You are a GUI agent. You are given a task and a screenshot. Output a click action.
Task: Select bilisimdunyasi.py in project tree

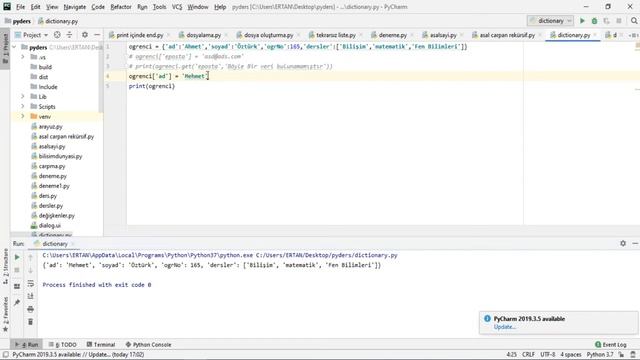coord(60,156)
